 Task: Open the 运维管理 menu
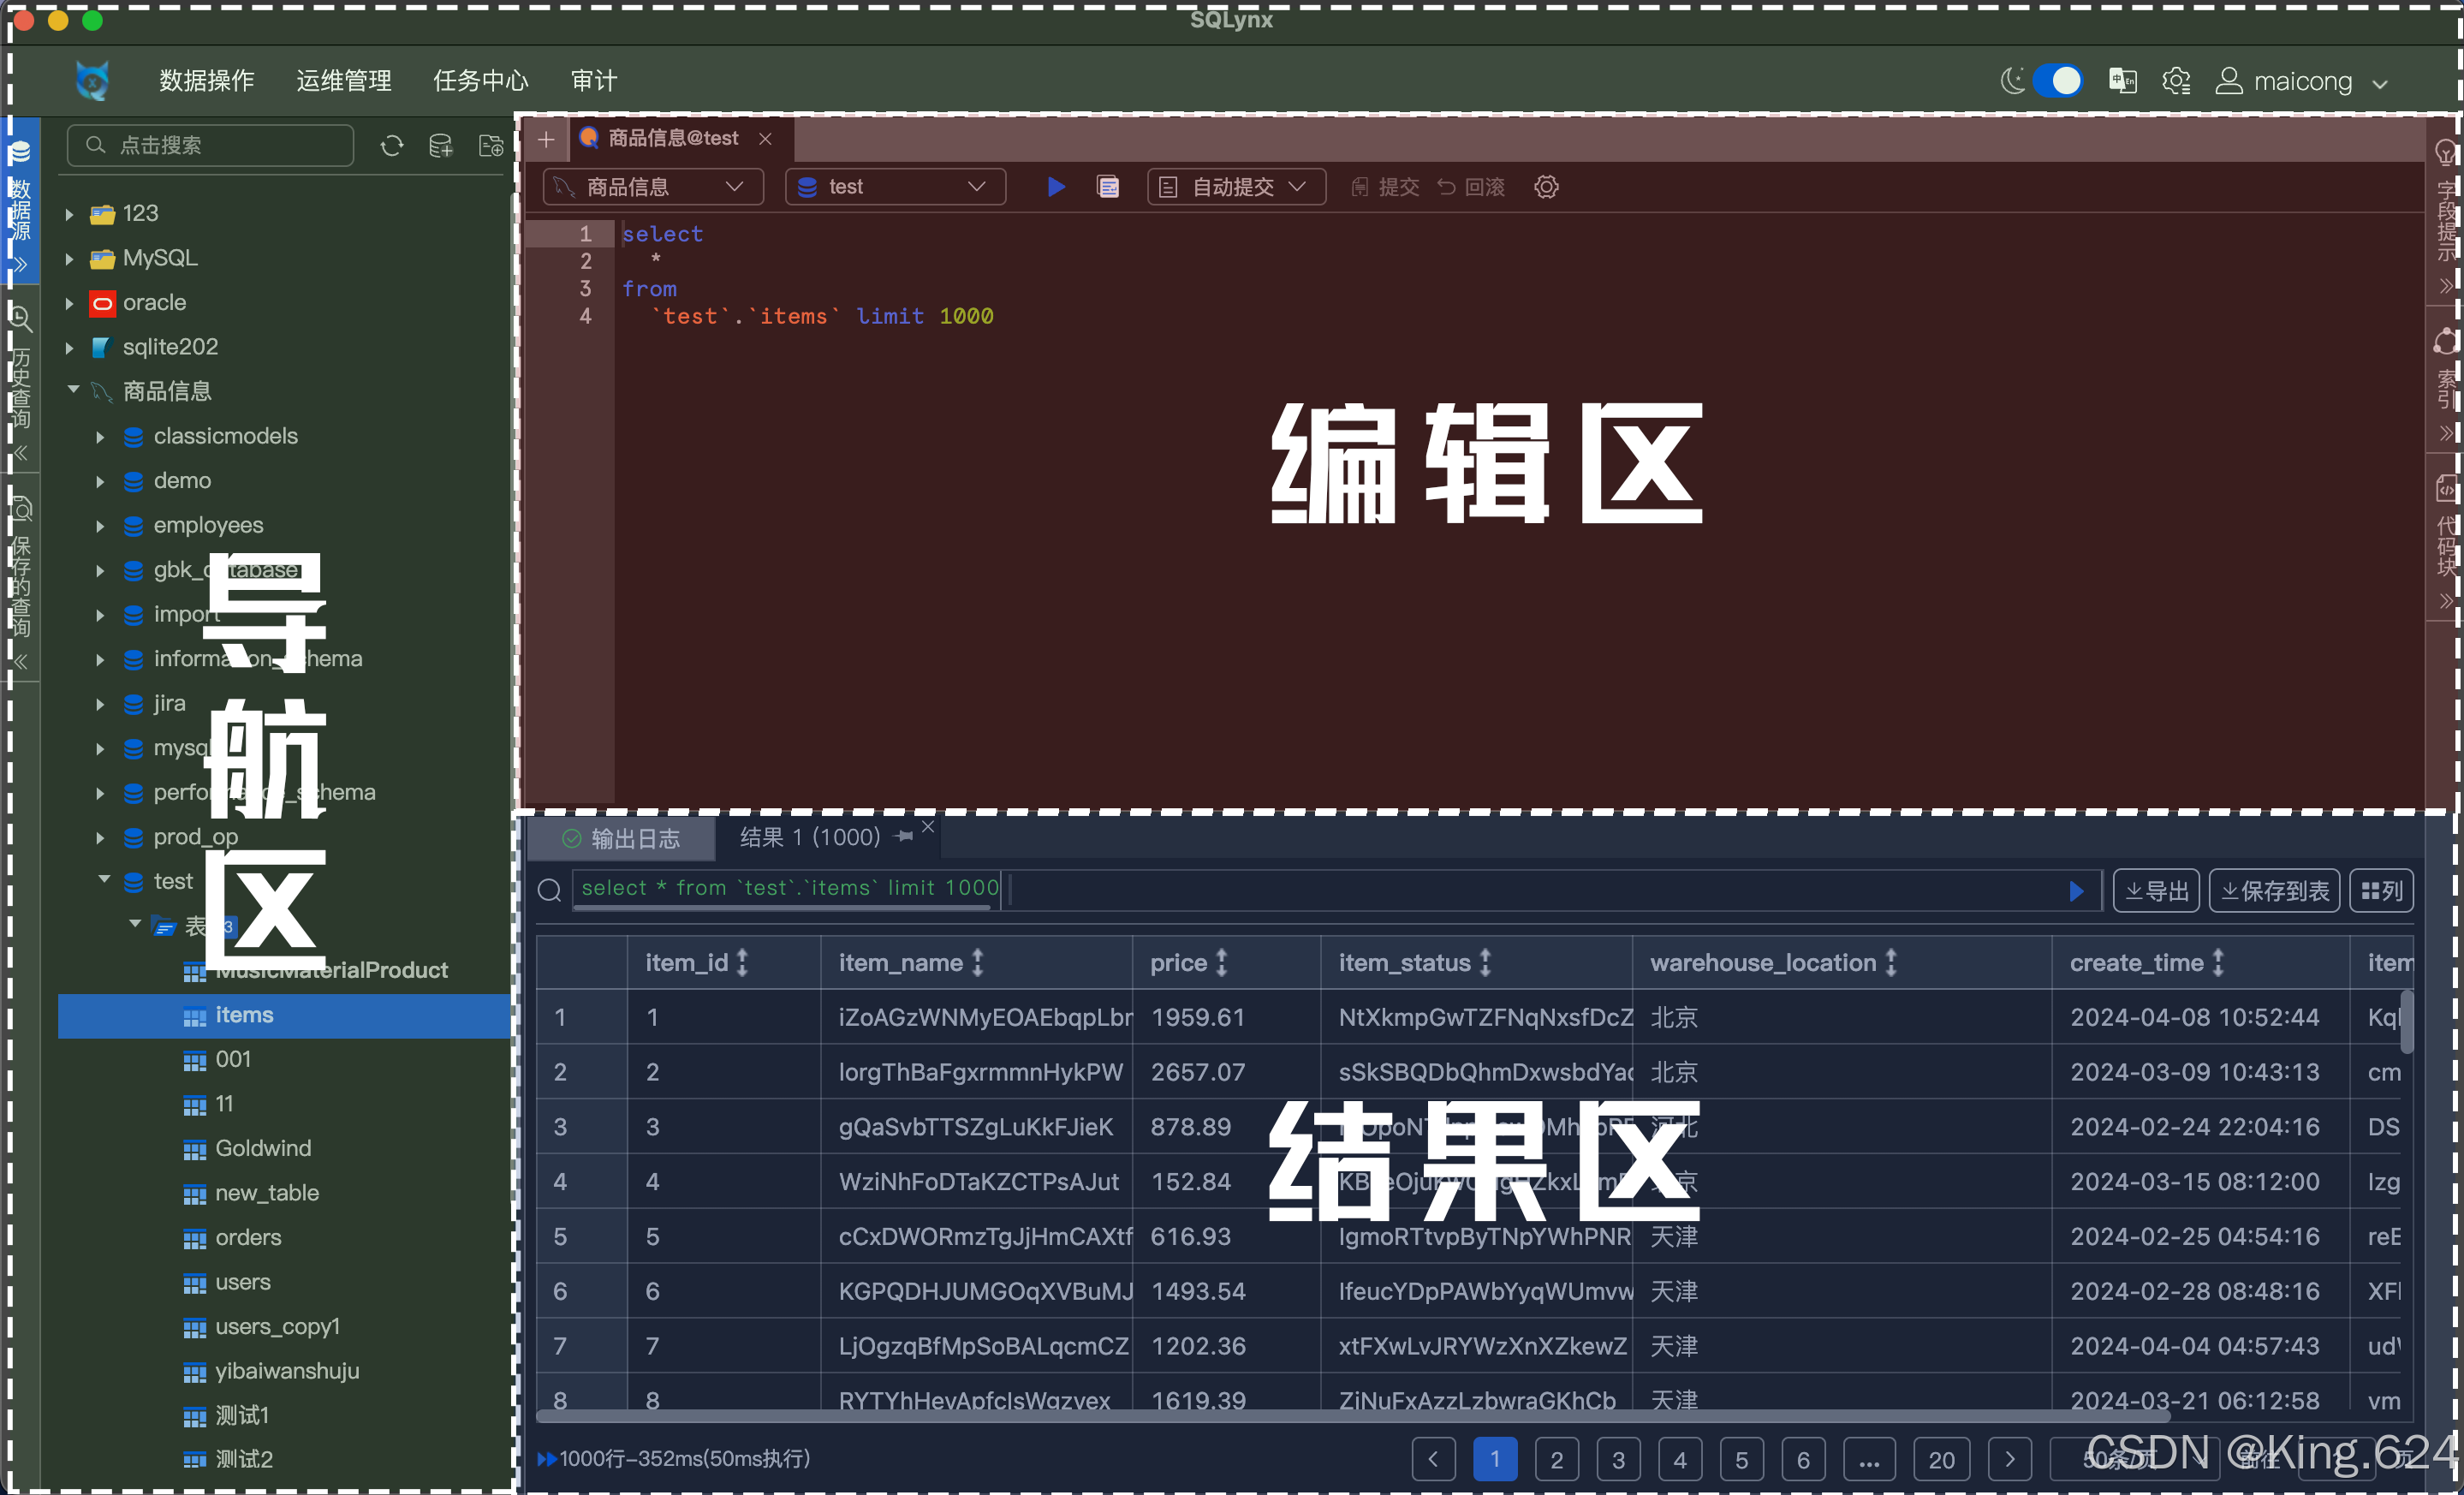tap(343, 81)
